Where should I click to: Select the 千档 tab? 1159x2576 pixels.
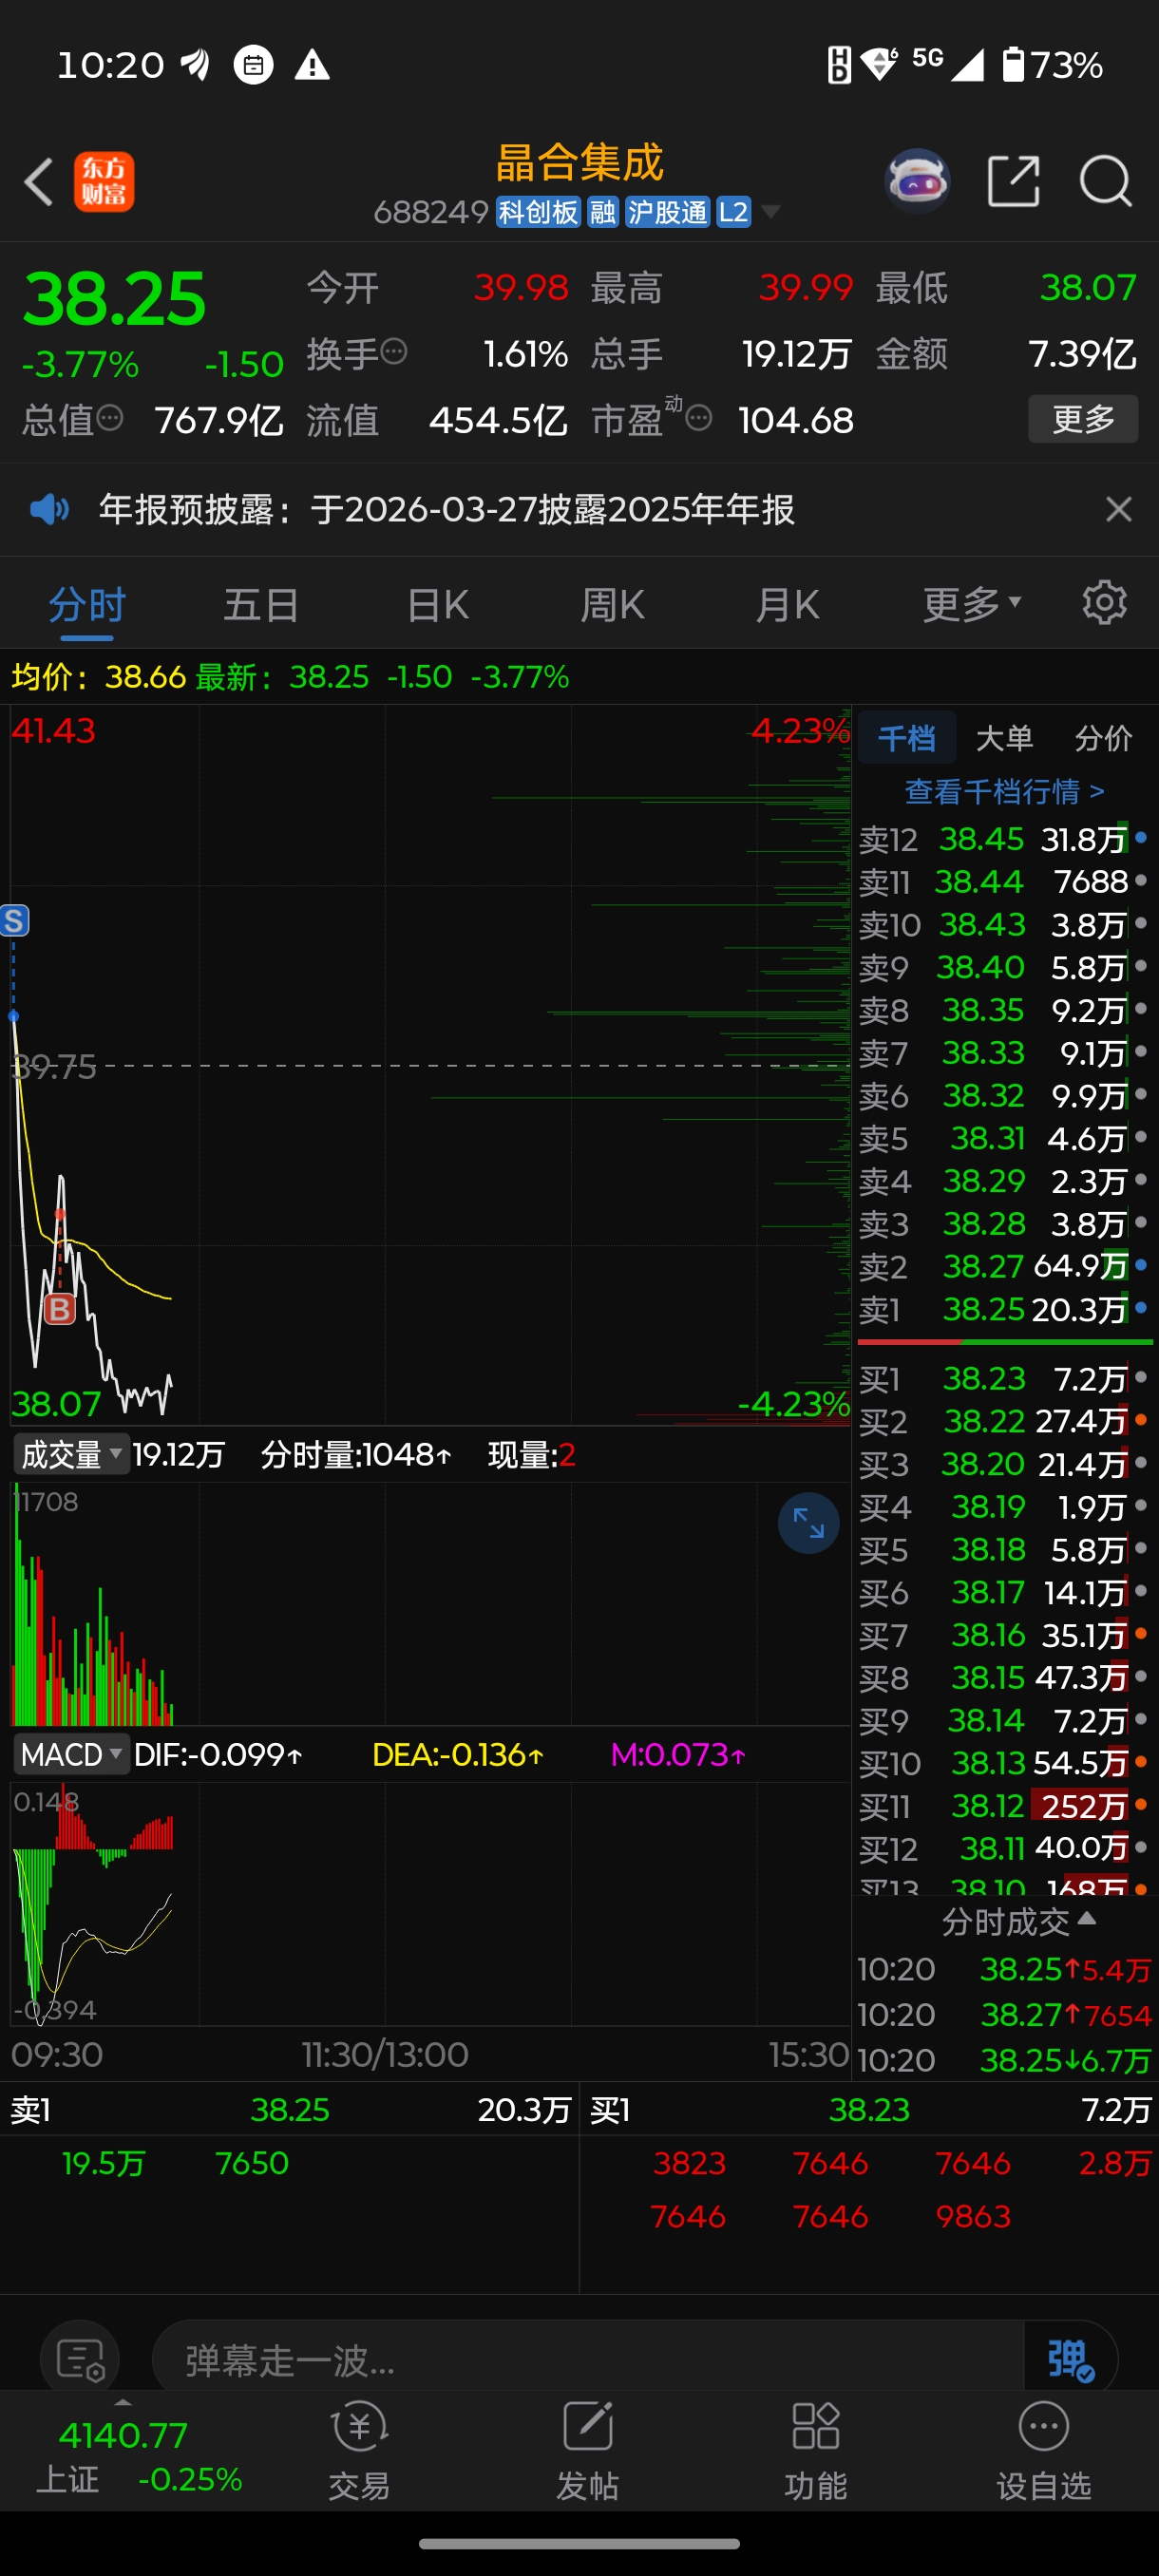tap(907, 738)
